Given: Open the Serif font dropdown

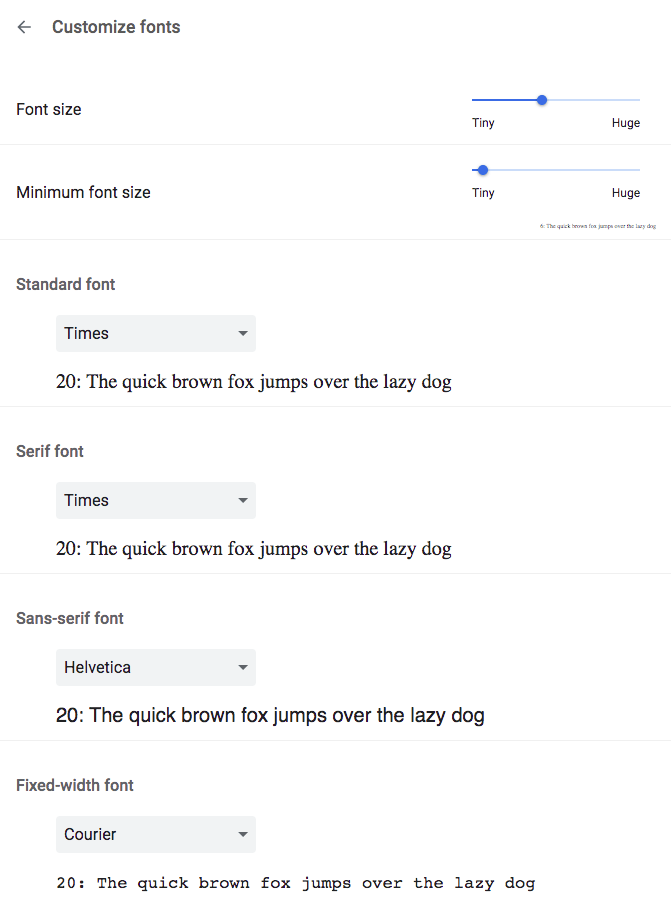Looking at the screenshot, I should click(156, 500).
